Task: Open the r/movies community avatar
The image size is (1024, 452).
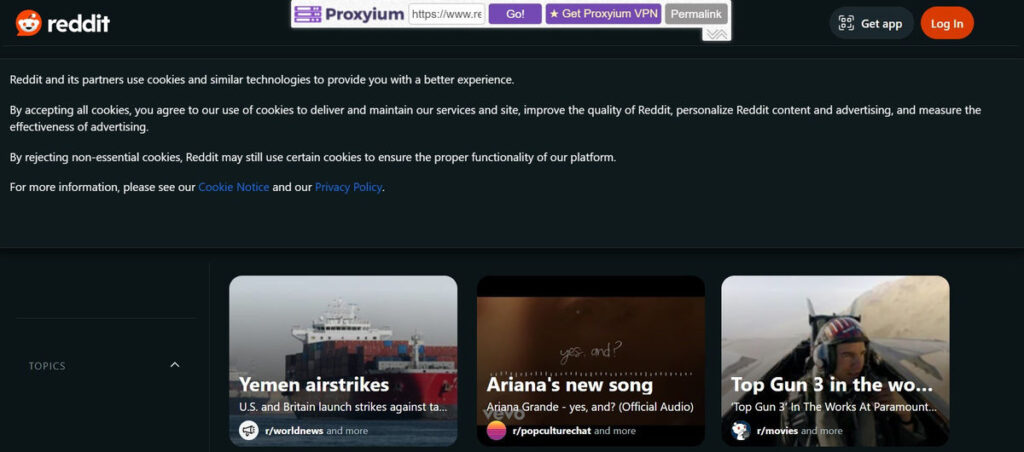Action: point(741,430)
